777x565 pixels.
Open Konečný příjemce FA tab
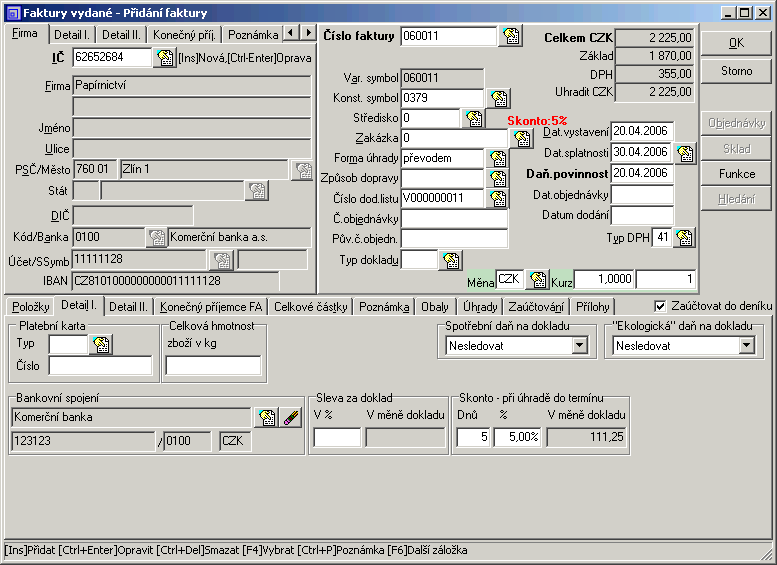(211, 307)
